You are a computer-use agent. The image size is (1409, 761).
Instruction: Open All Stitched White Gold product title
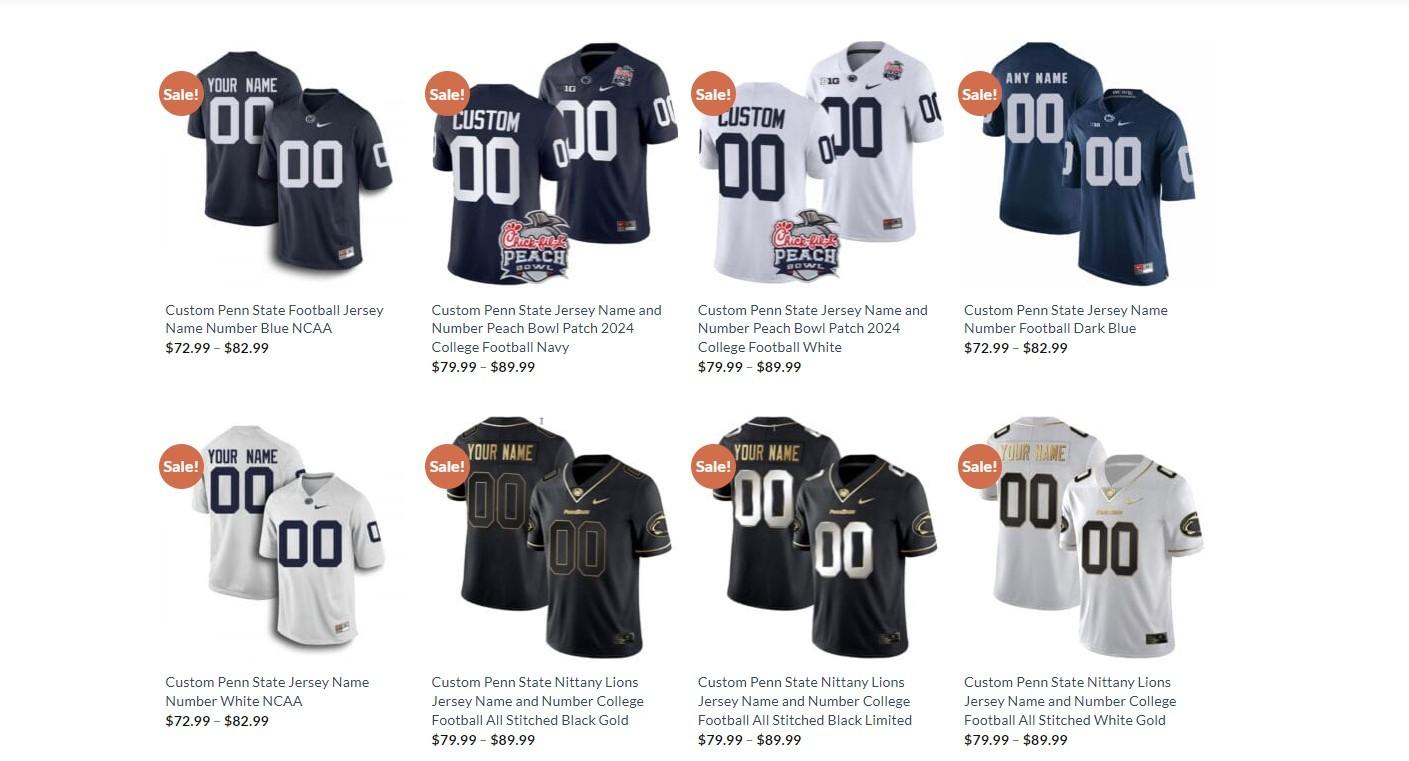click(x=1070, y=701)
